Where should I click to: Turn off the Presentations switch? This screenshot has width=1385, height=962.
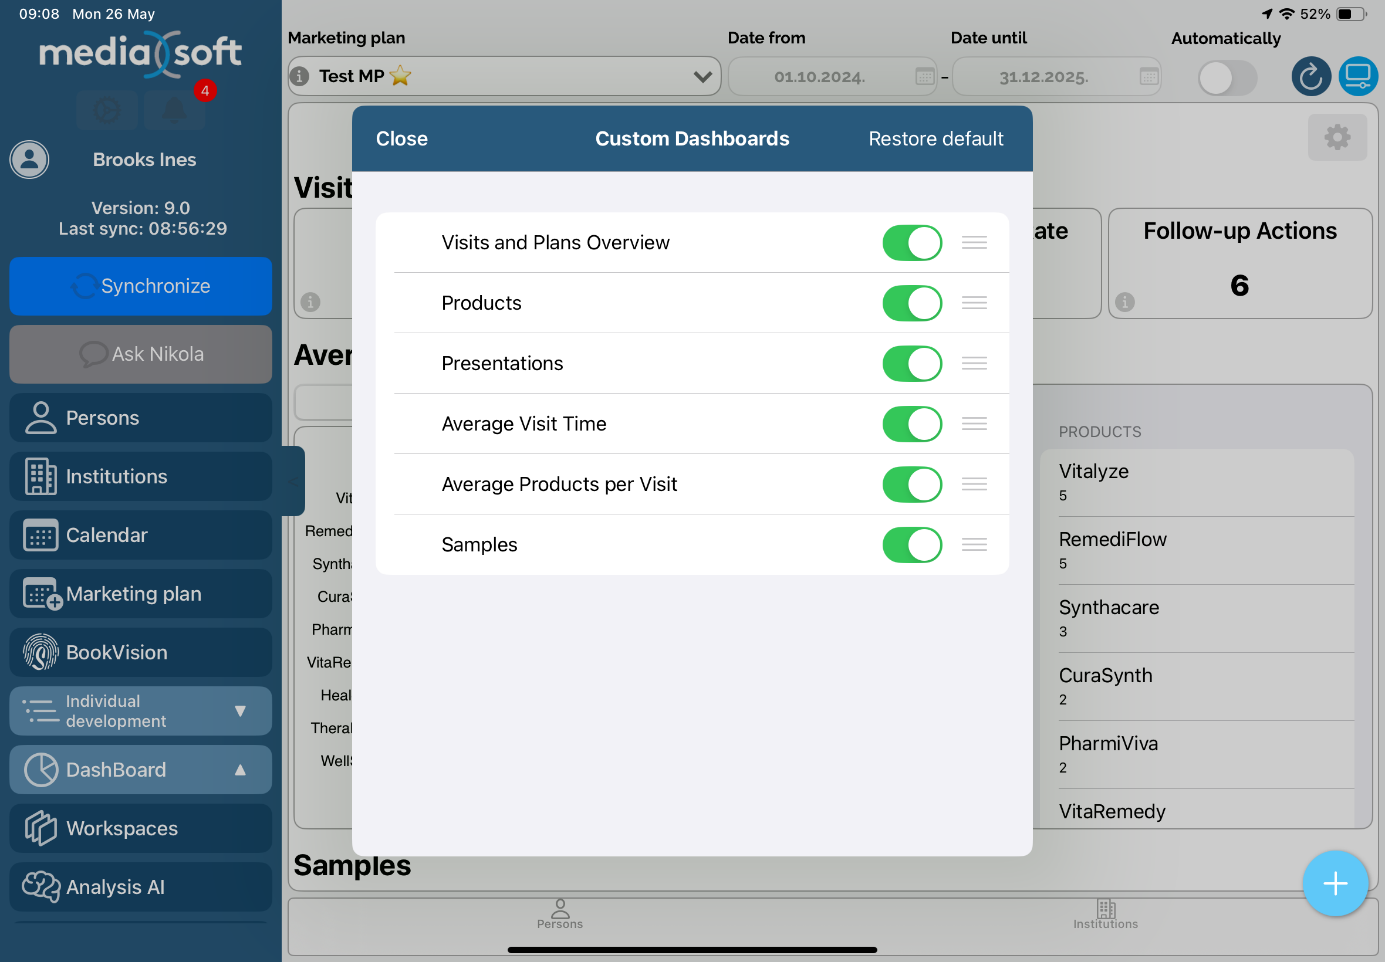pyautogui.click(x=912, y=364)
